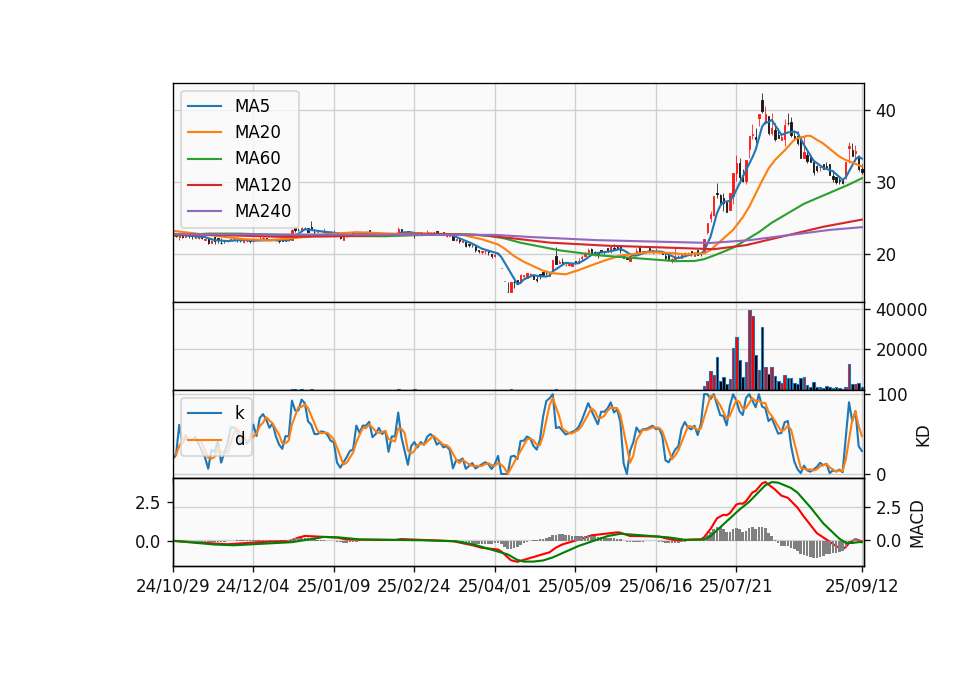Click the MA5 legend label

[x=252, y=106]
